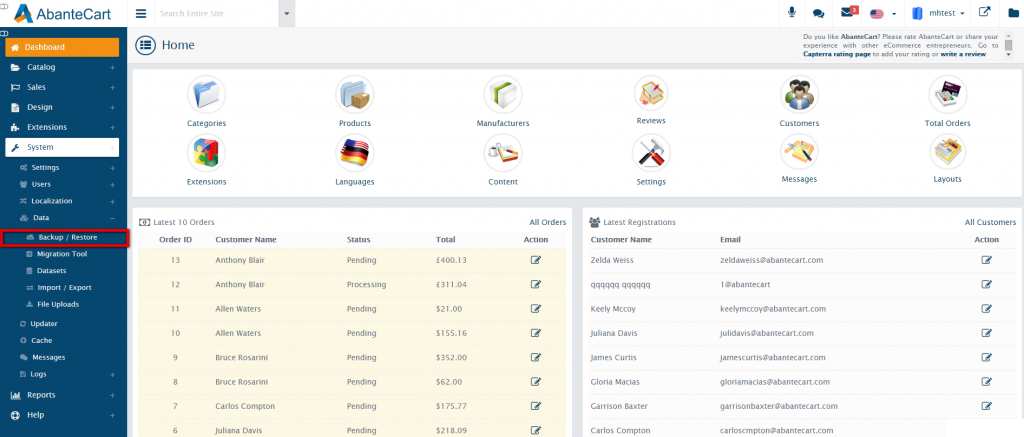Image resolution: width=1024 pixels, height=437 pixels.
Task: Open the language flag dropdown
Action: click(x=882, y=14)
